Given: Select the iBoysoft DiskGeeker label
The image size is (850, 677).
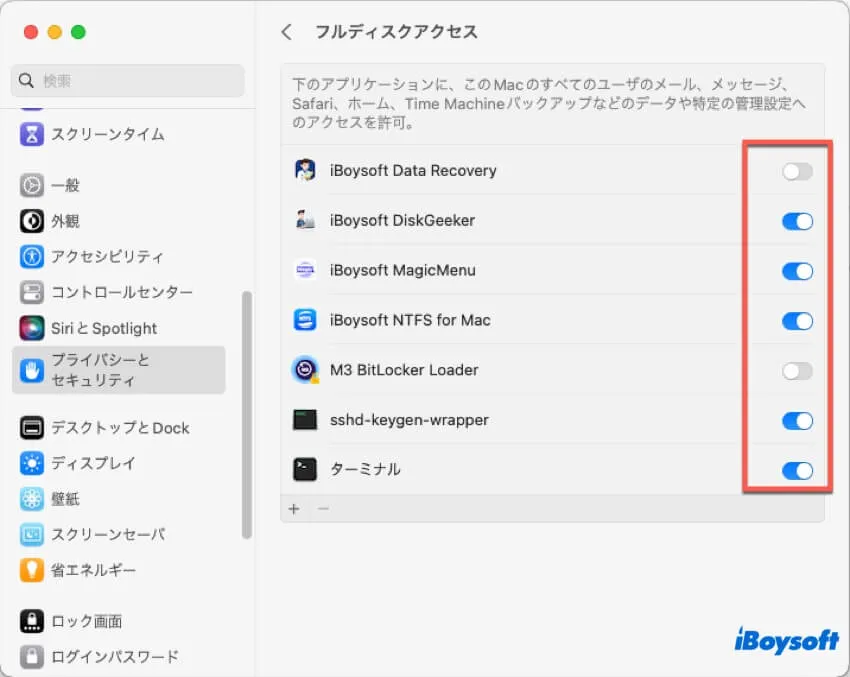Looking at the screenshot, I should point(402,221).
